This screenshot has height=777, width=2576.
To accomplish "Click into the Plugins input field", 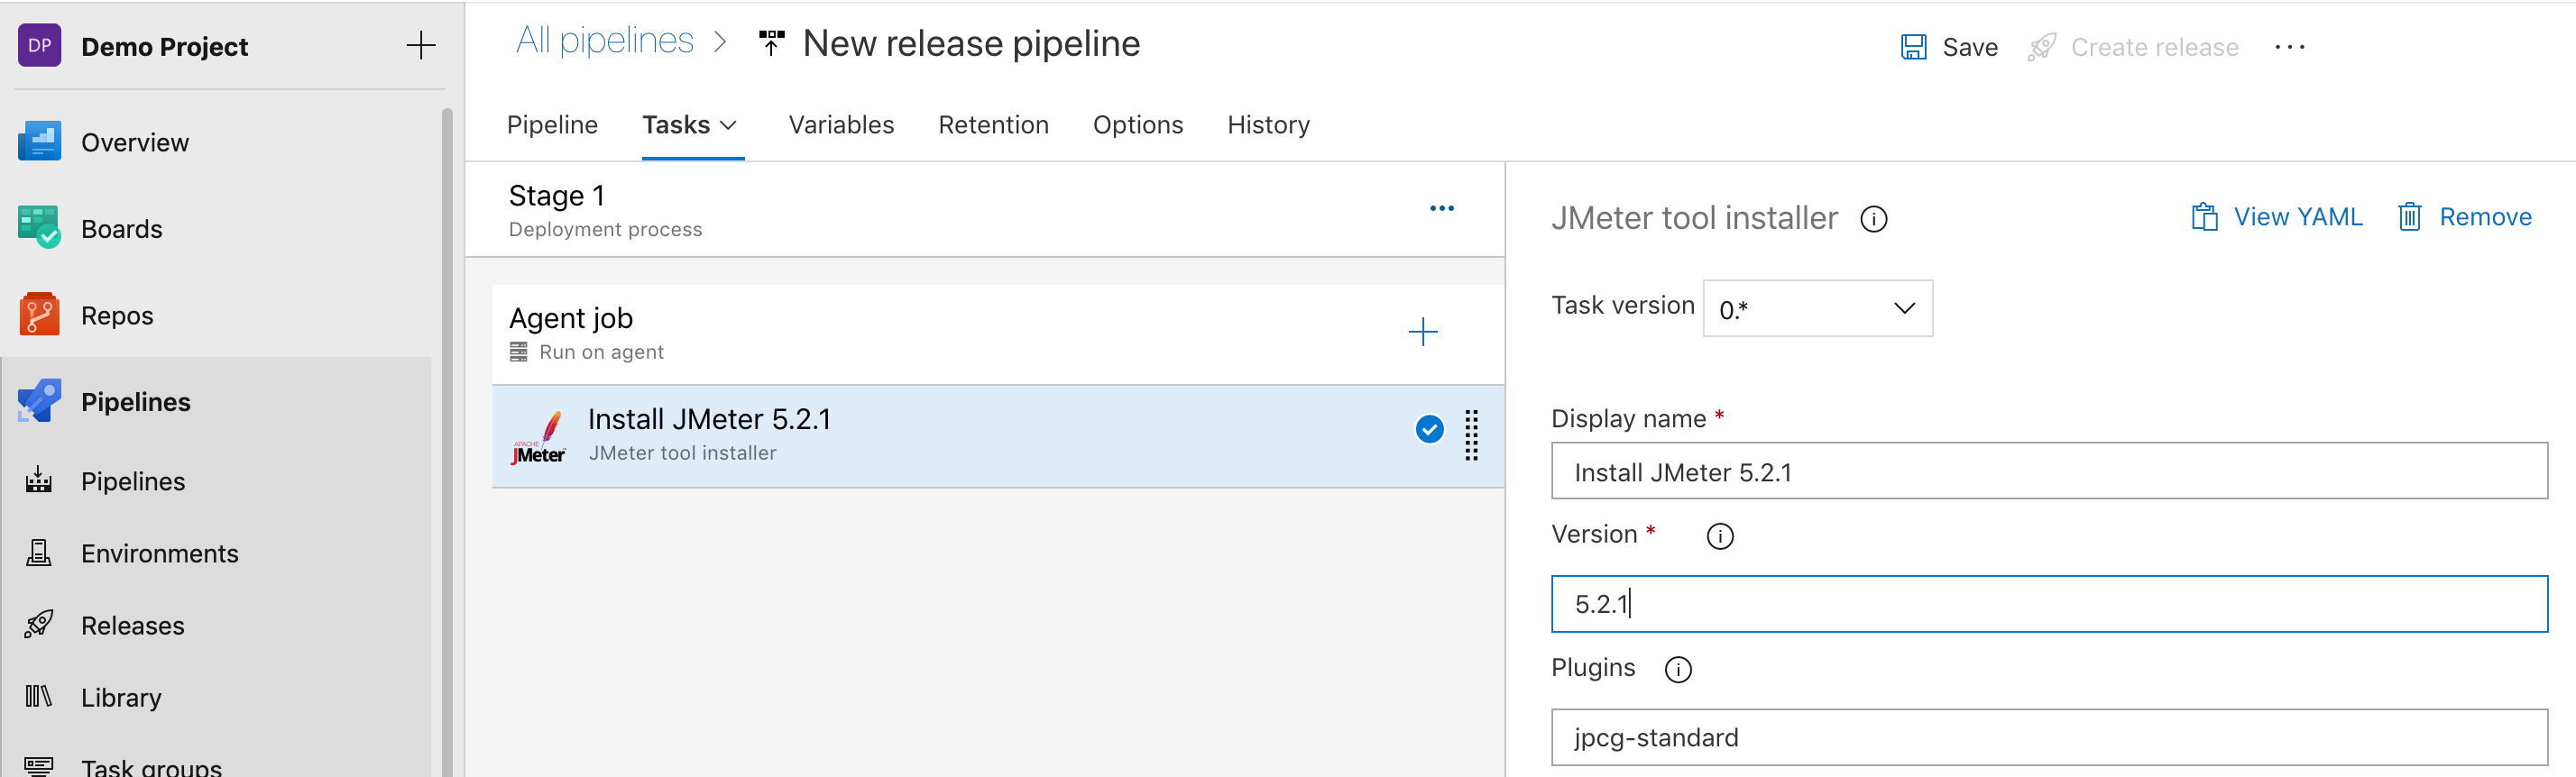I will [x=2049, y=737].
